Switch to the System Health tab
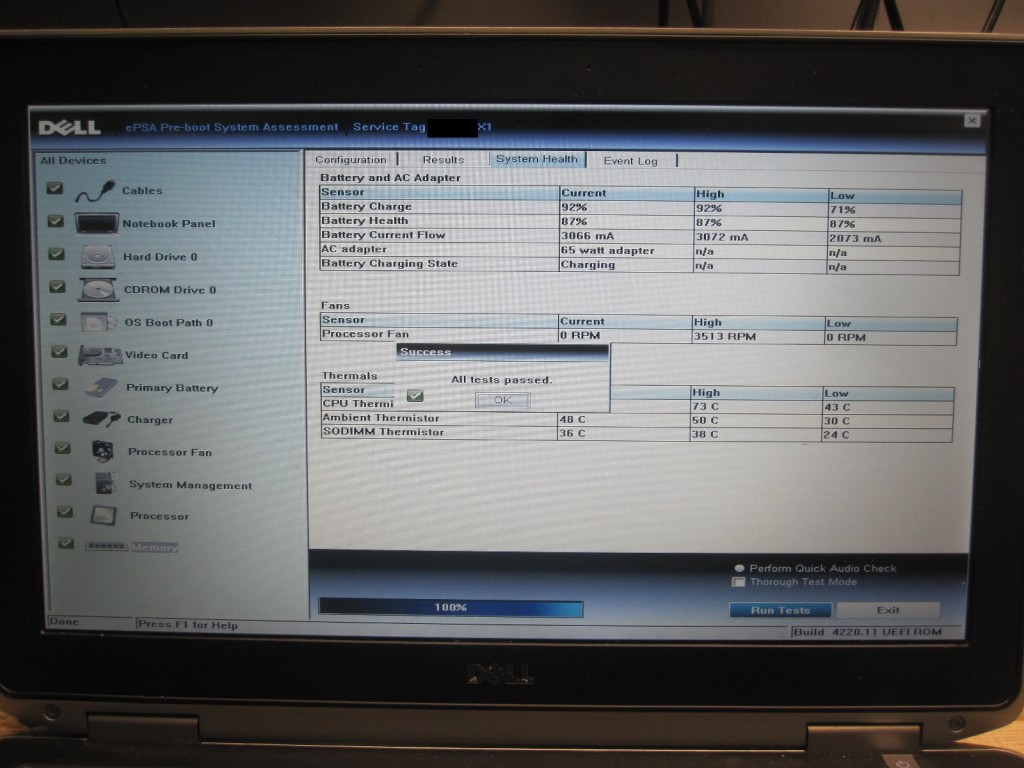This screenshot has height=768, width=1024. click(x=537, y=159)
